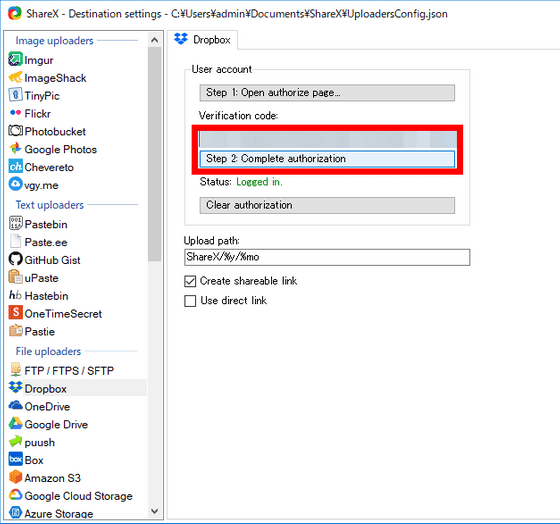Choose the Chevereto icon

click(15, 166)
